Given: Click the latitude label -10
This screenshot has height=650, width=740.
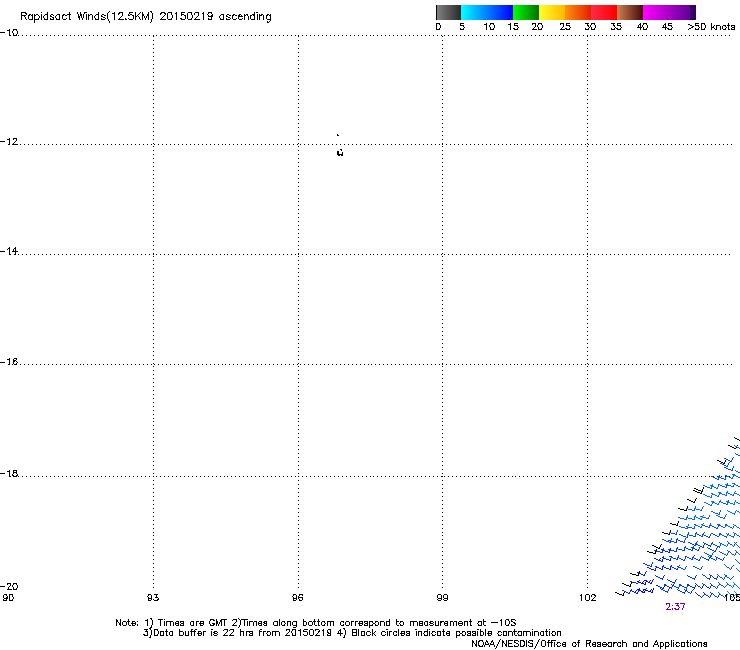Looking at the screenshot, I should tap(9, 33).
